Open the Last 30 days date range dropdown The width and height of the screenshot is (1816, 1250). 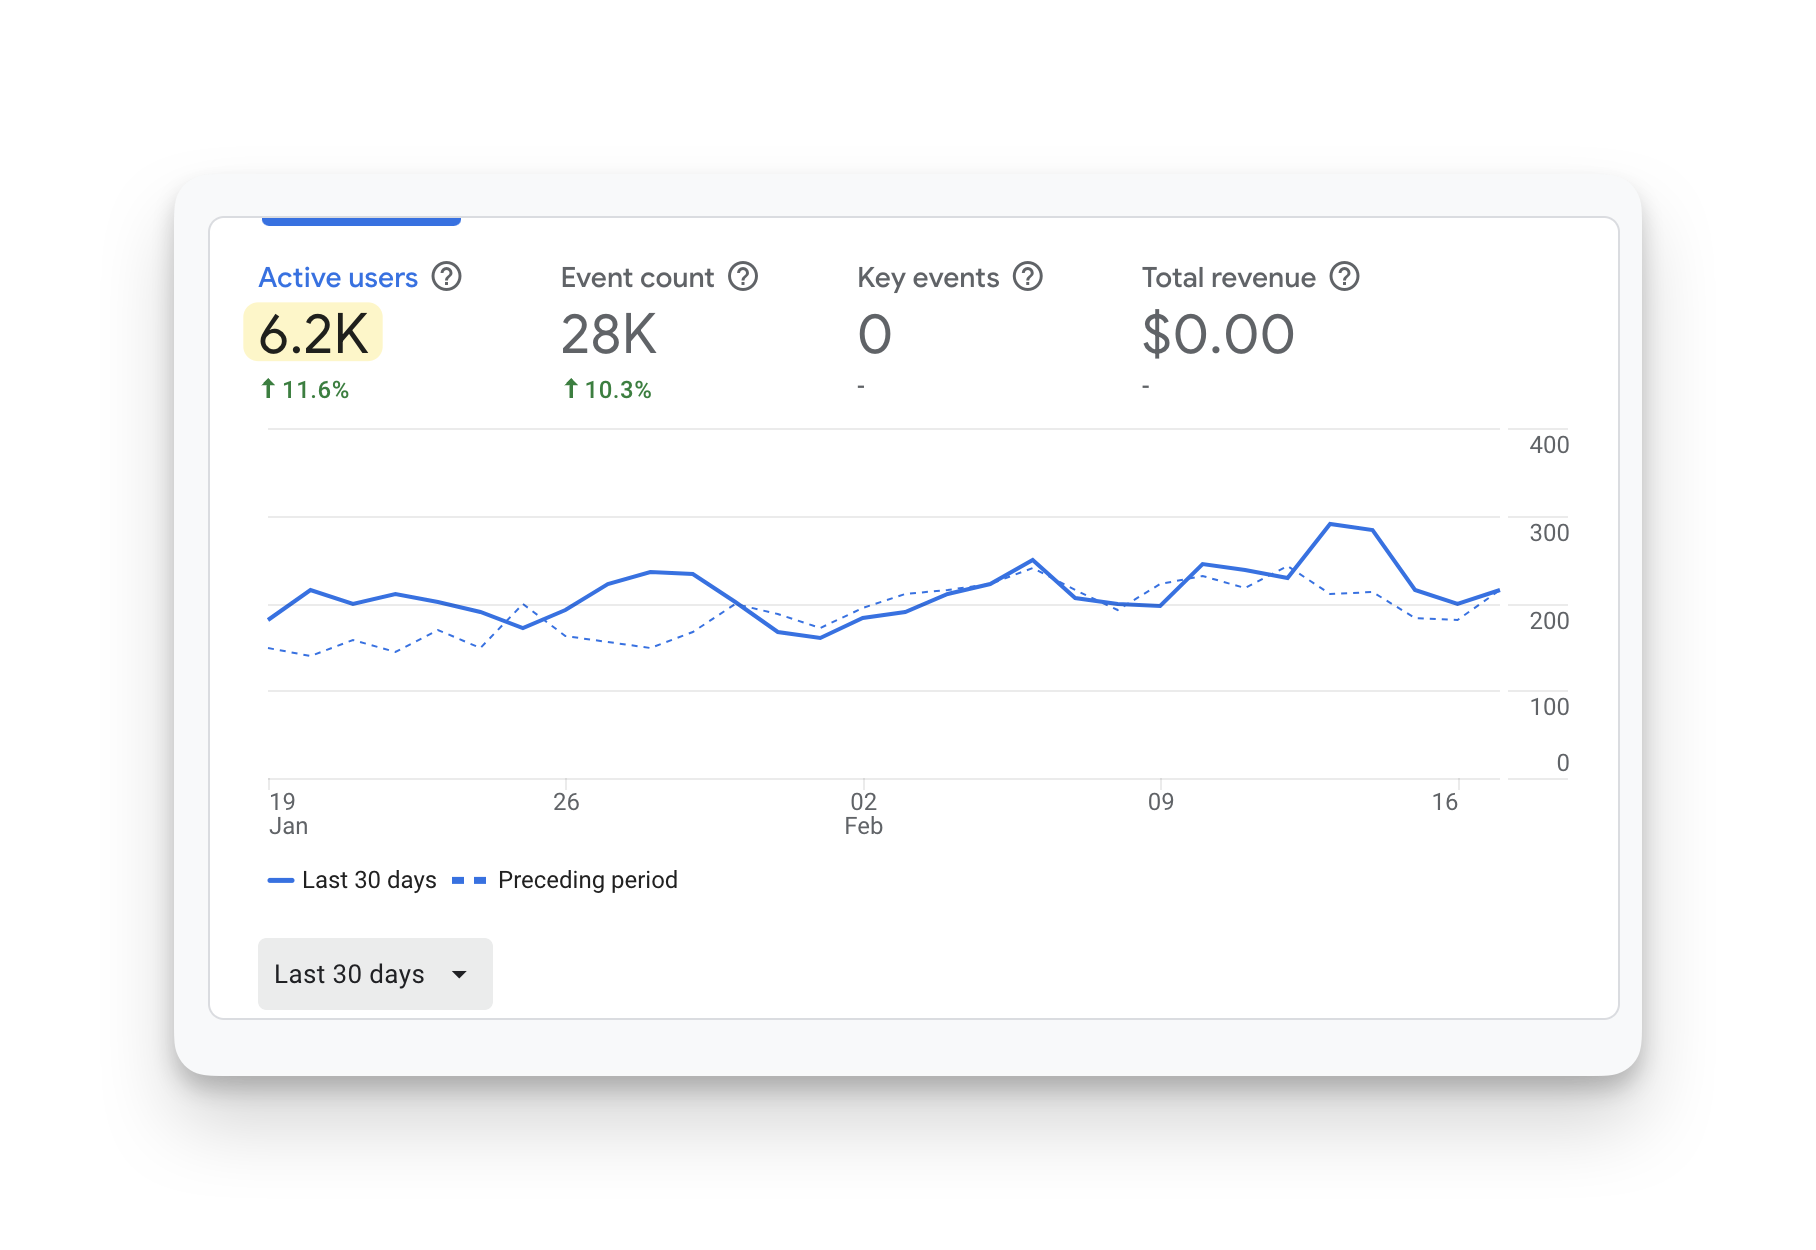click(374, 974)
